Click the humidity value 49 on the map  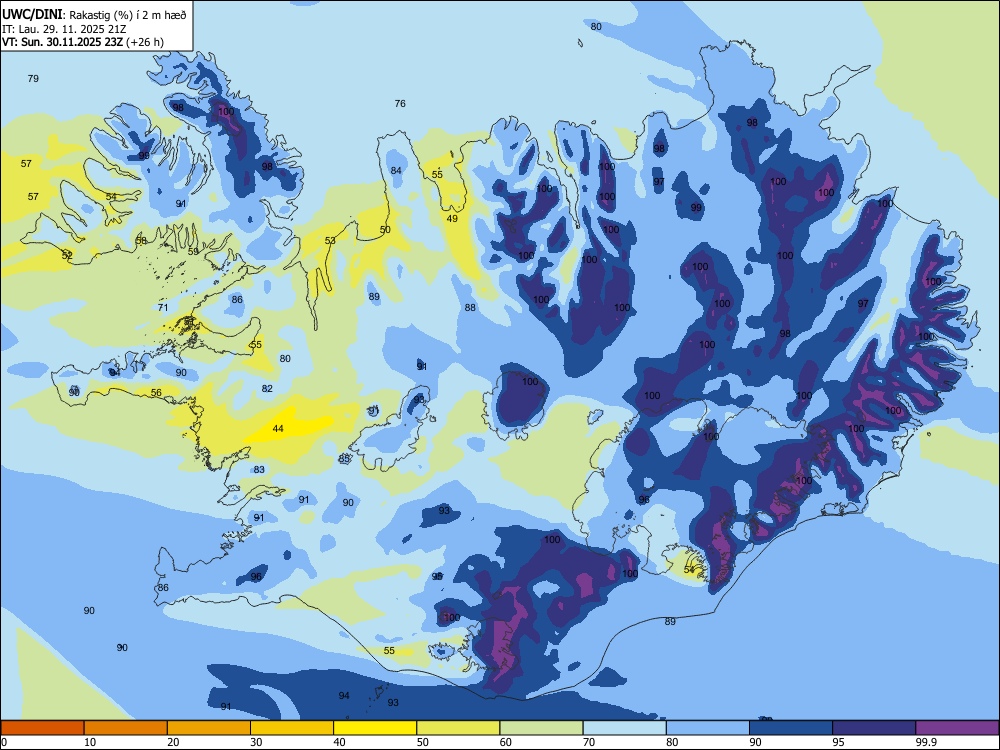pyautogui.click(x=452, y=219)
